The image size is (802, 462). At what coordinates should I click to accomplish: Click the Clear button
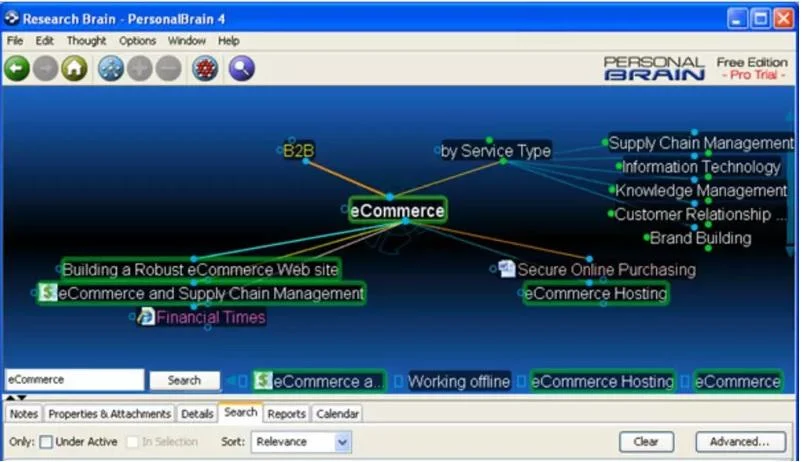(x=646, y=442)
